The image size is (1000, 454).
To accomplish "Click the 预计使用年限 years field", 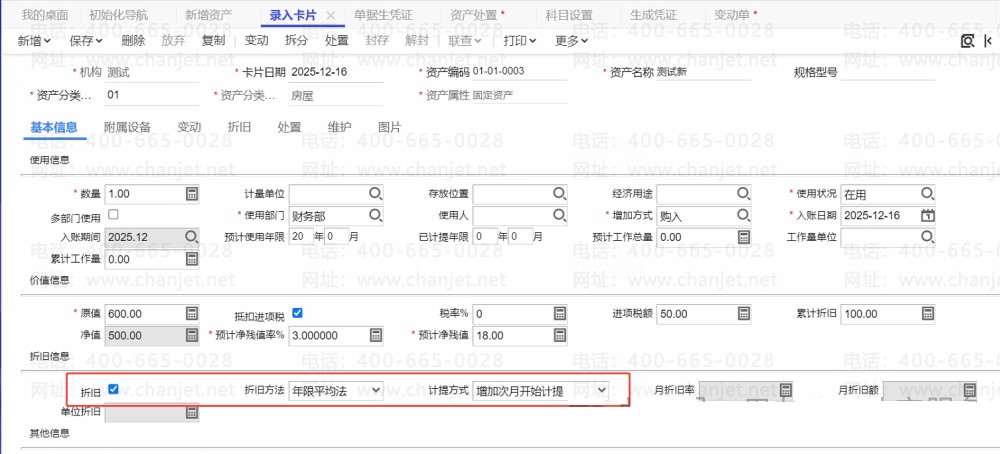I will (300, 237).
